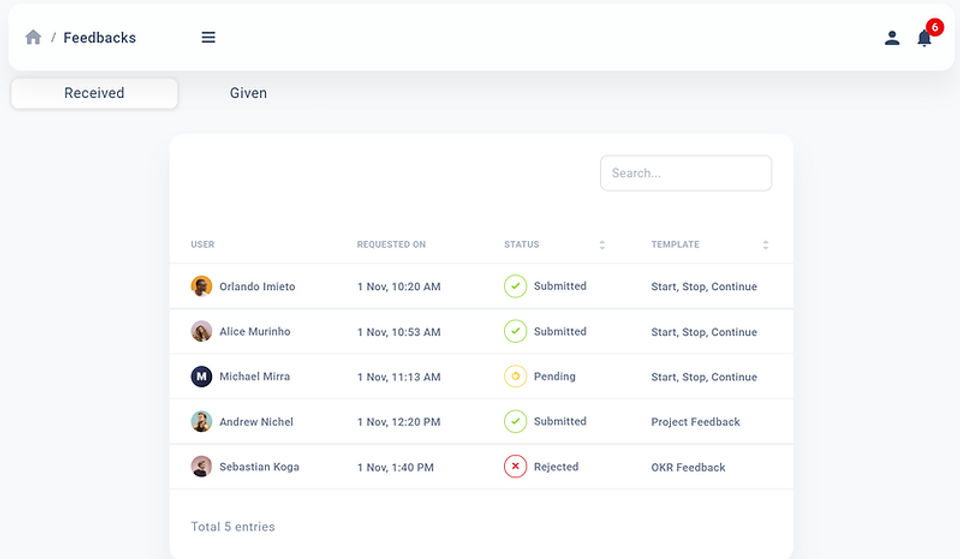960x559 pixels.
Task: Click Start, Stop, Continue in Orlando Imieto's row
Action: pos(704,287)
